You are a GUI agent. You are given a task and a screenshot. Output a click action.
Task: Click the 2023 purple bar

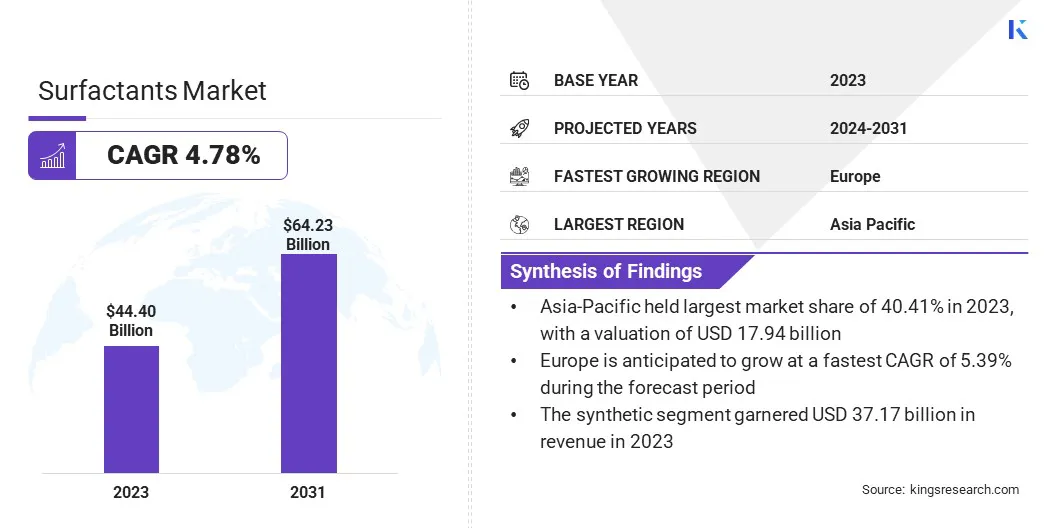131,409
